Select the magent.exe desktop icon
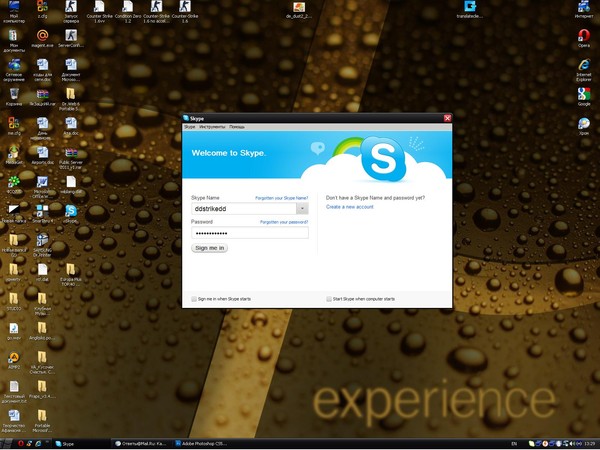The image size is (600, 450). (x=42, y=38)
